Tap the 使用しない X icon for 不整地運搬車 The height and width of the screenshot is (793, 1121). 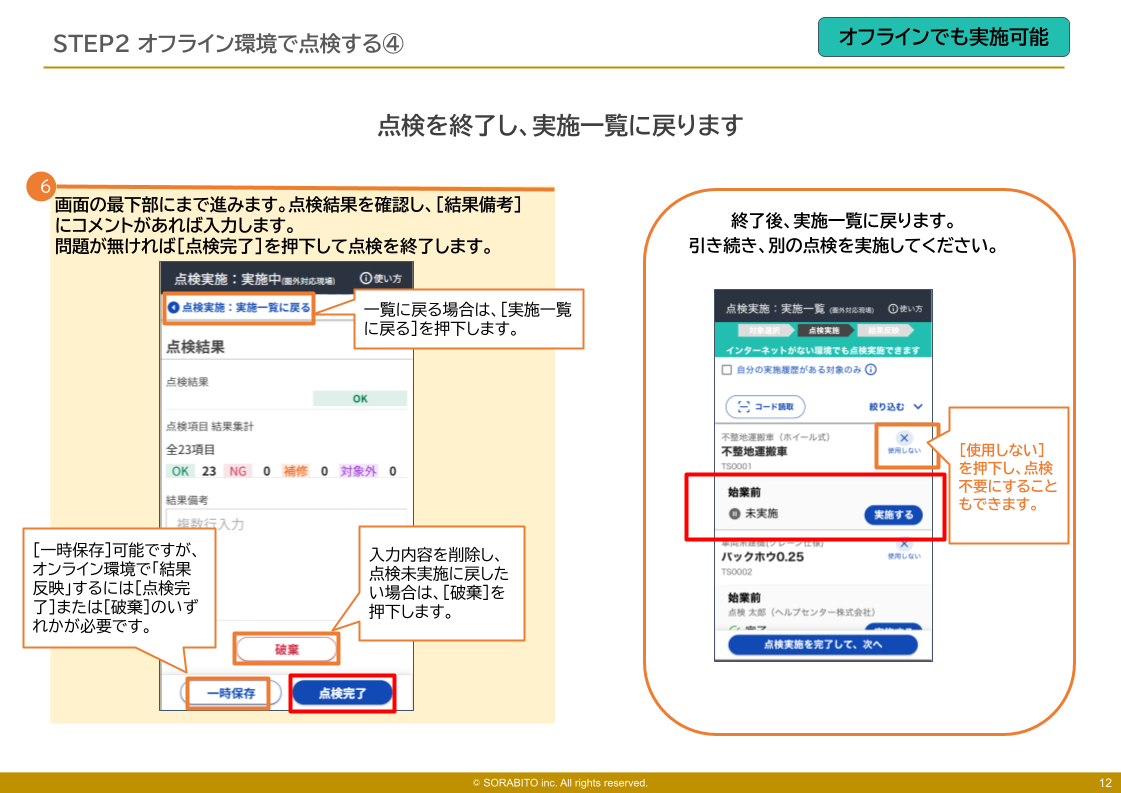(904, 438)
